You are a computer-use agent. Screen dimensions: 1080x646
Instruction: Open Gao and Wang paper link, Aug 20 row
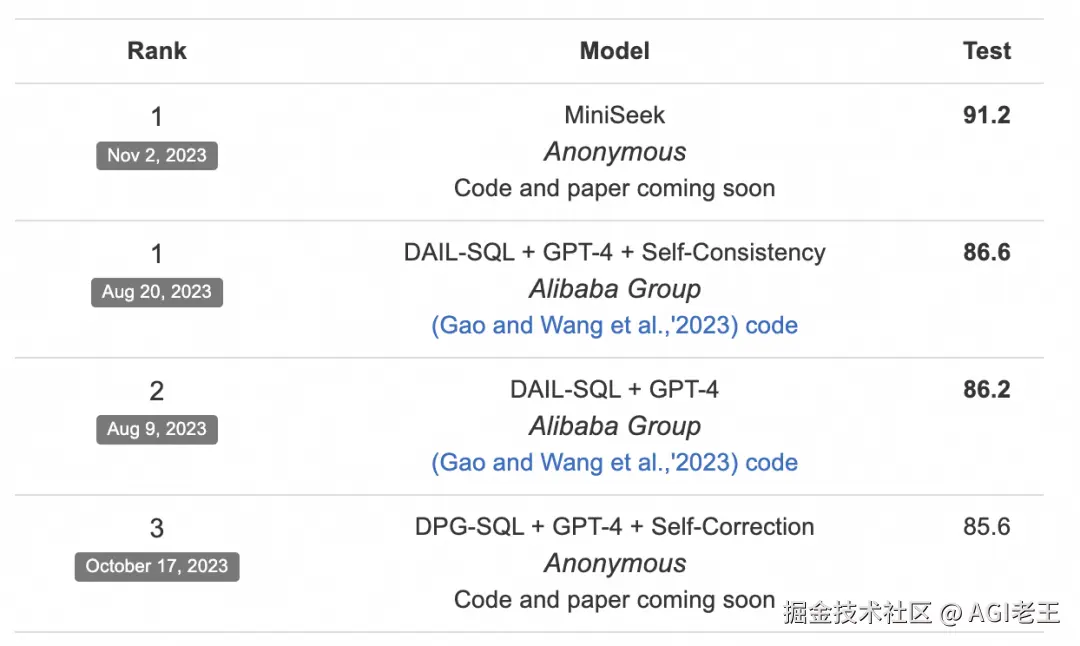[585, 325]
